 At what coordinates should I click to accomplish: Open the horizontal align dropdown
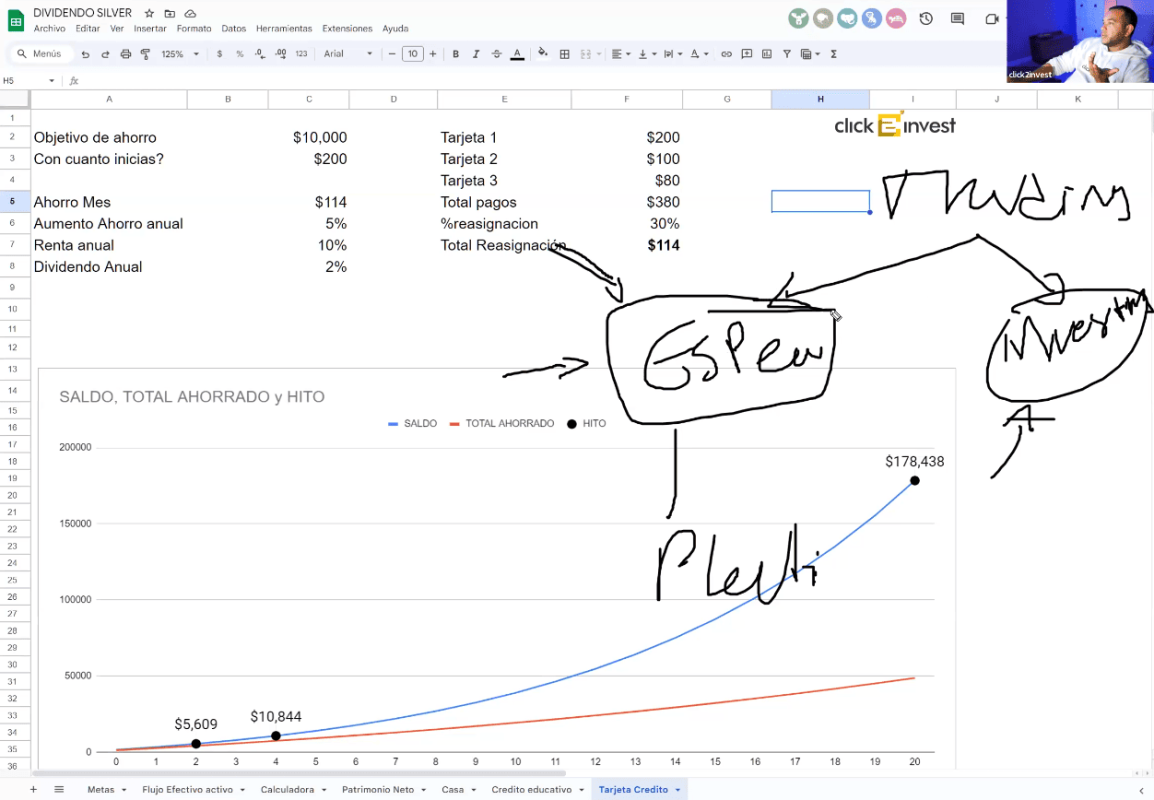click(x=621, y=54)
